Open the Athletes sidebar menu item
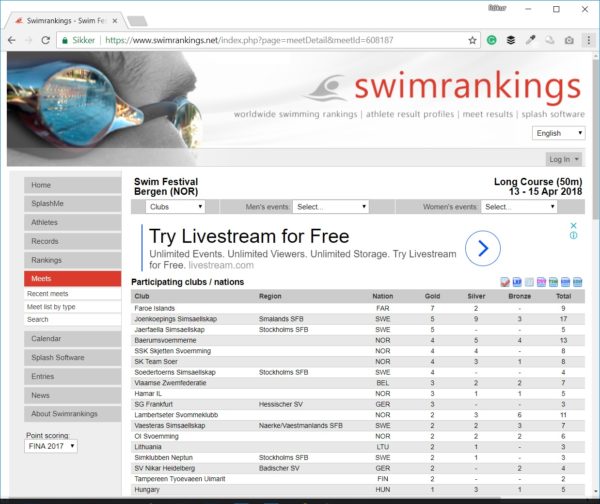600x504 pixels. pos(72,222)
